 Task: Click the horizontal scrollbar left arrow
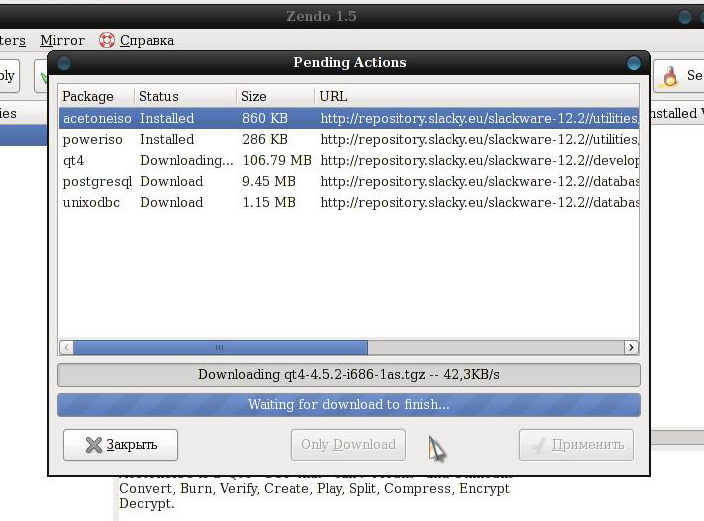(x=66, y=347)
